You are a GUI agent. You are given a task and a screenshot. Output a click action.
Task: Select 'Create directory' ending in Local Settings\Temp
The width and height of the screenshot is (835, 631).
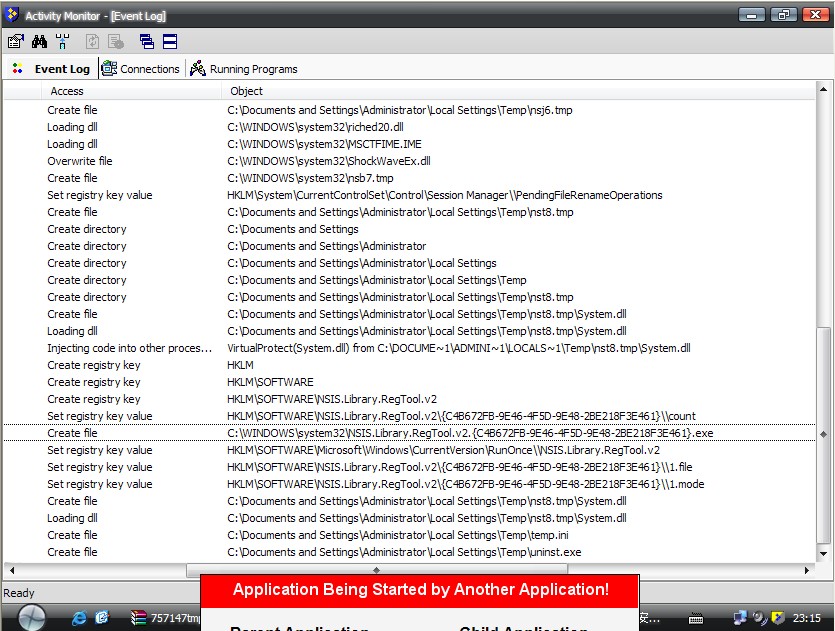409,280
